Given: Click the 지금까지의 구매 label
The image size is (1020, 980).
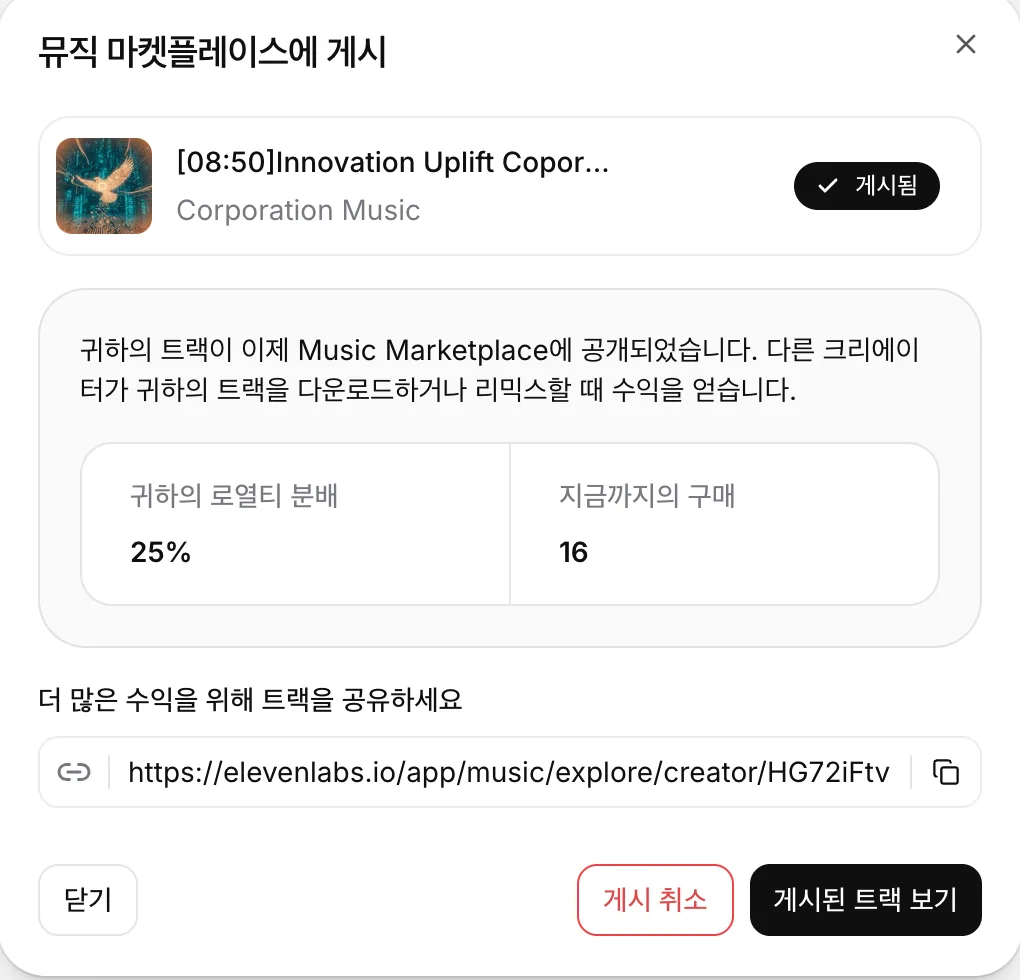Looking at the screenshot, I should (x=647, y=496).
